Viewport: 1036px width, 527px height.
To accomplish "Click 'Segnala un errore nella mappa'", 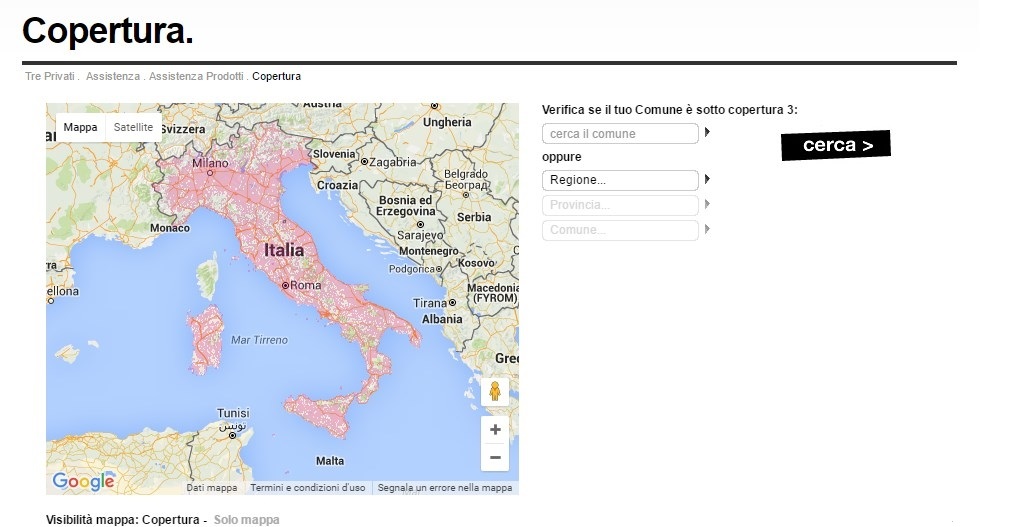I will pos(445,488).
